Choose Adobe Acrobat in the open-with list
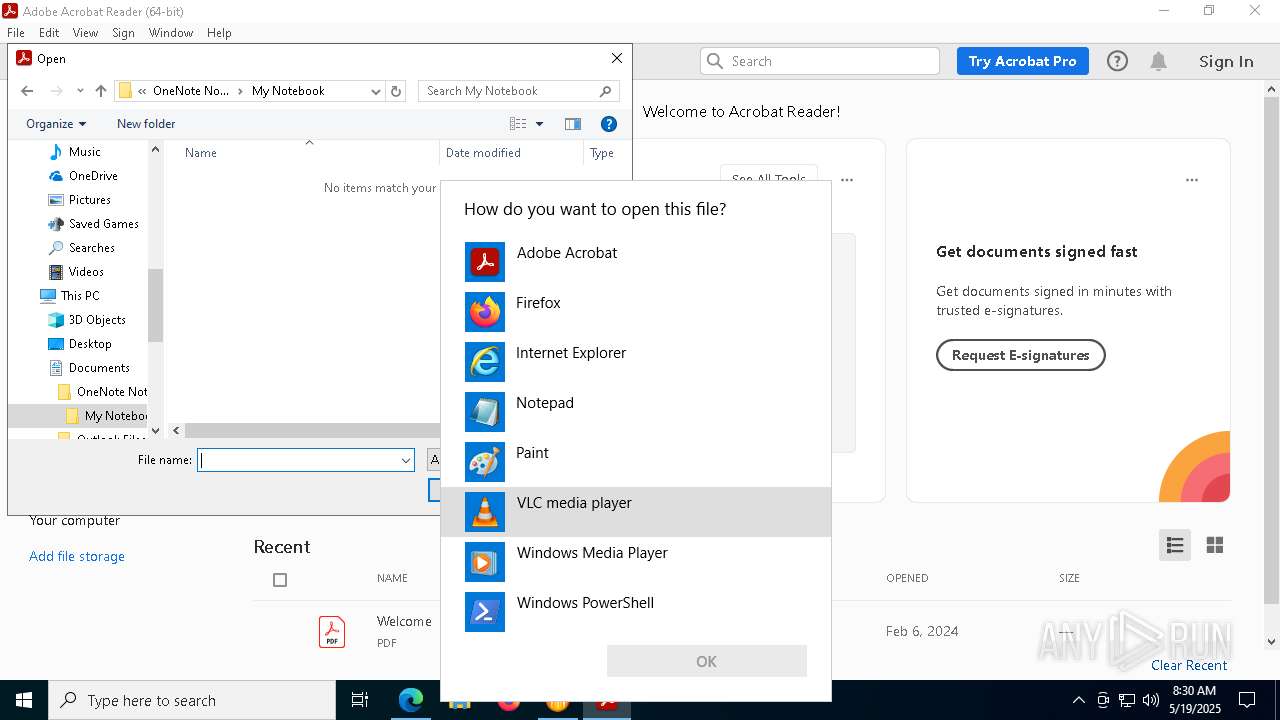Viewport: 1280px width, 720px height. (635, 262)
